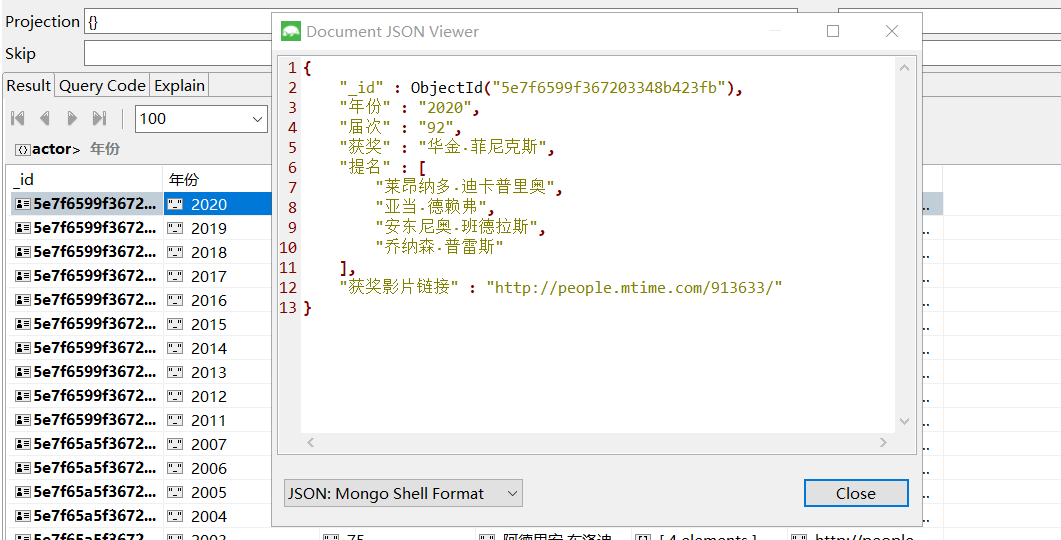1061x540 pixels.
Task: Click the horizontal scroll left arrow in JSON Viewer
Action: pos(311,443)
